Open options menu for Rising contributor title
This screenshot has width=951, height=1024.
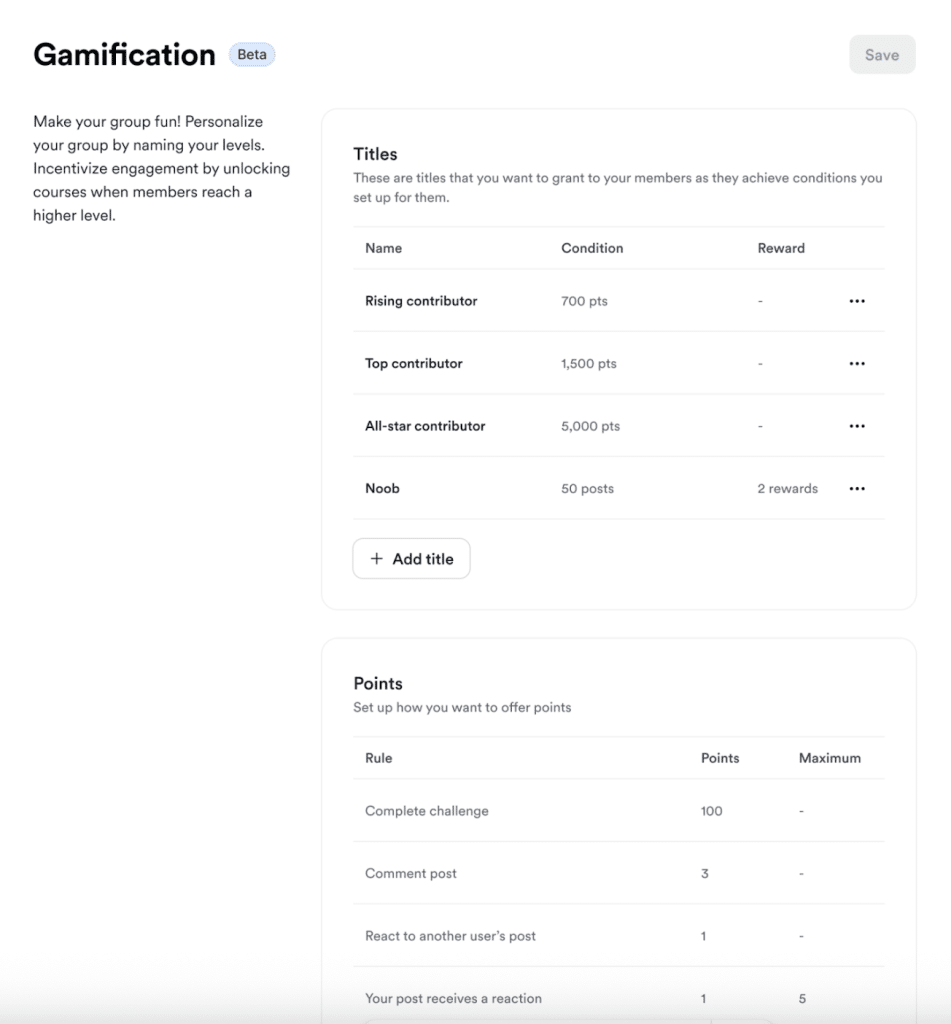tap(857, 301)
